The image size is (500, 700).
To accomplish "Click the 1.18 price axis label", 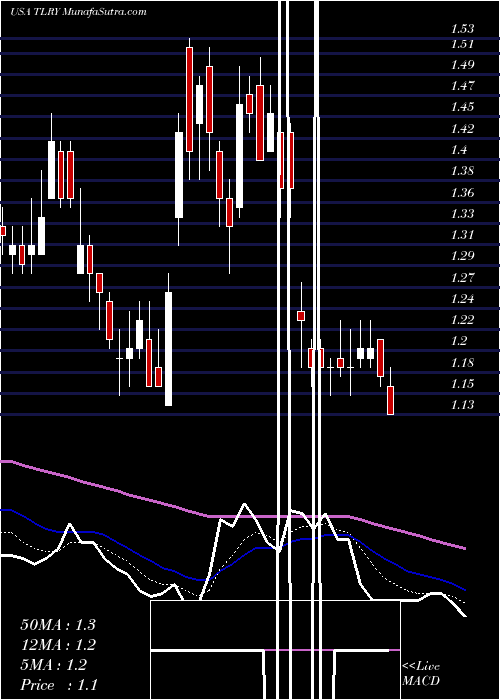I will (x=462, y=362).
